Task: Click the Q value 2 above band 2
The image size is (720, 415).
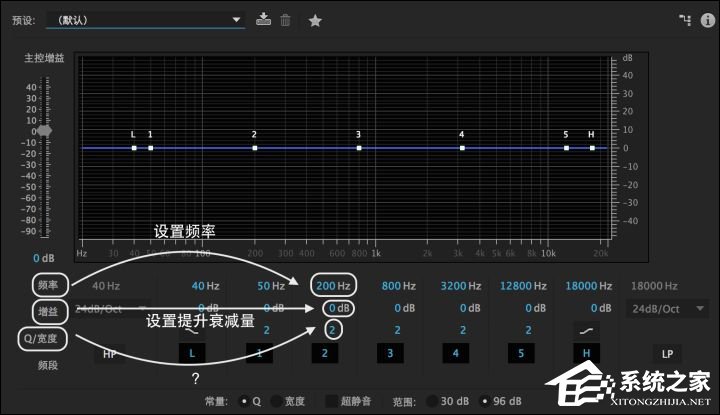Action: click(x=332, y=330)
